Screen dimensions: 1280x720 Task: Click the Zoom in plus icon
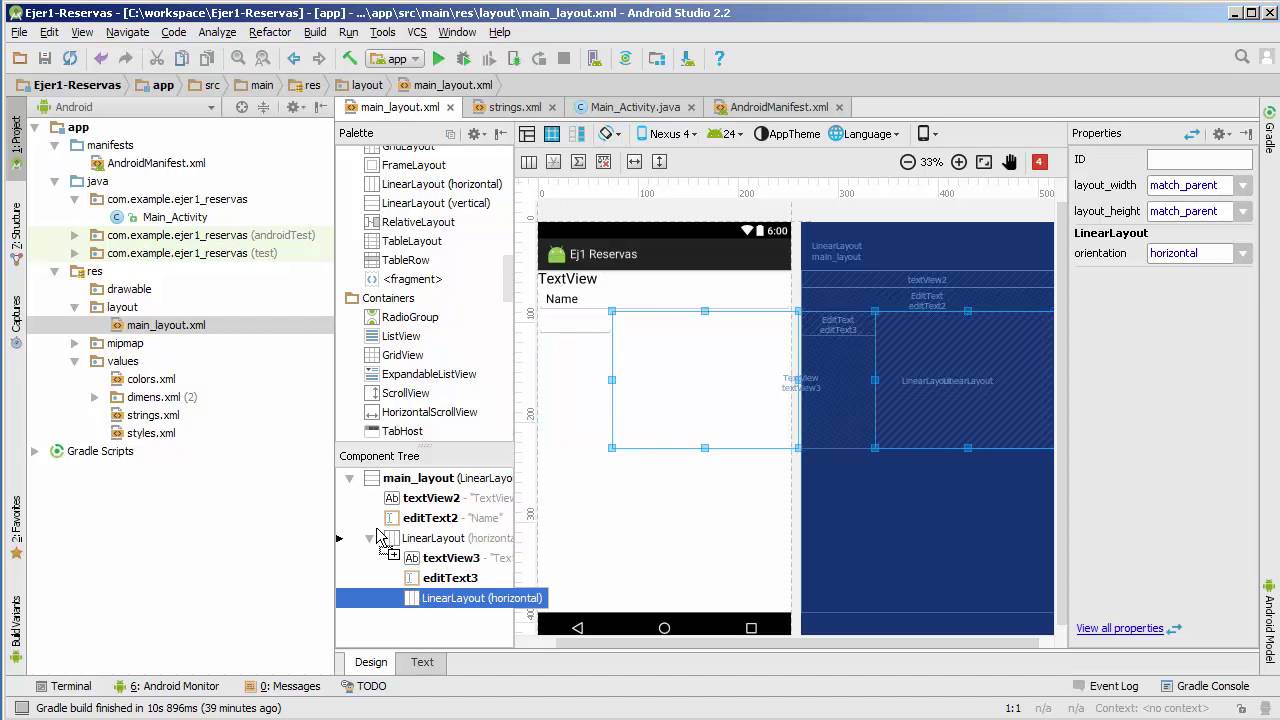pos(959,162)
